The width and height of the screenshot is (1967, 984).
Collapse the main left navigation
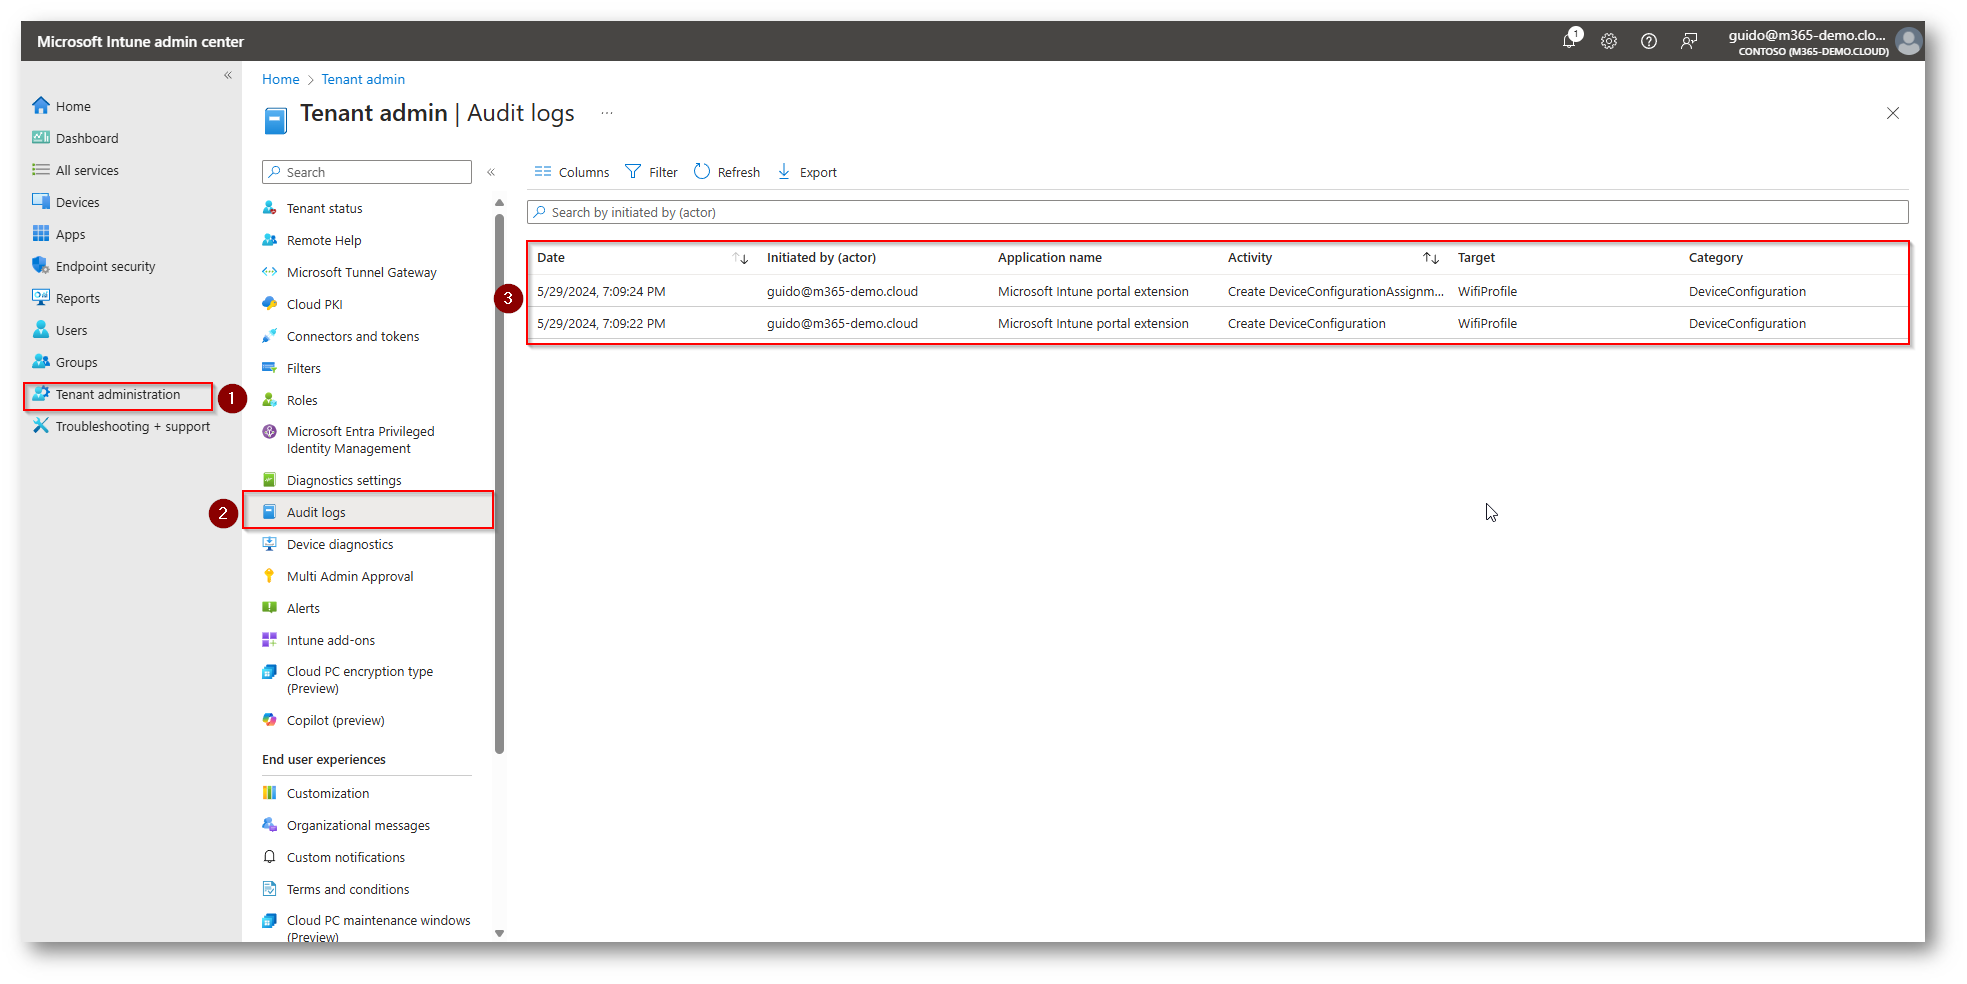[228, 75]
